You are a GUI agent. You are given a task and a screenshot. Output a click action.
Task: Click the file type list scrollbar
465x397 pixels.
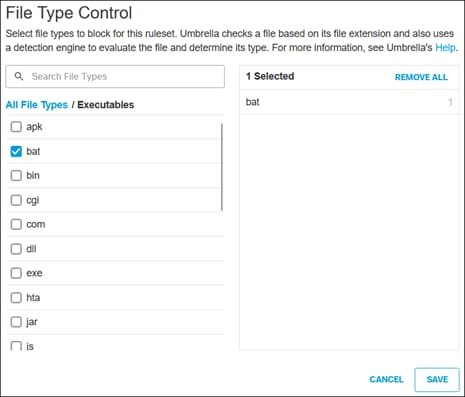222,167
